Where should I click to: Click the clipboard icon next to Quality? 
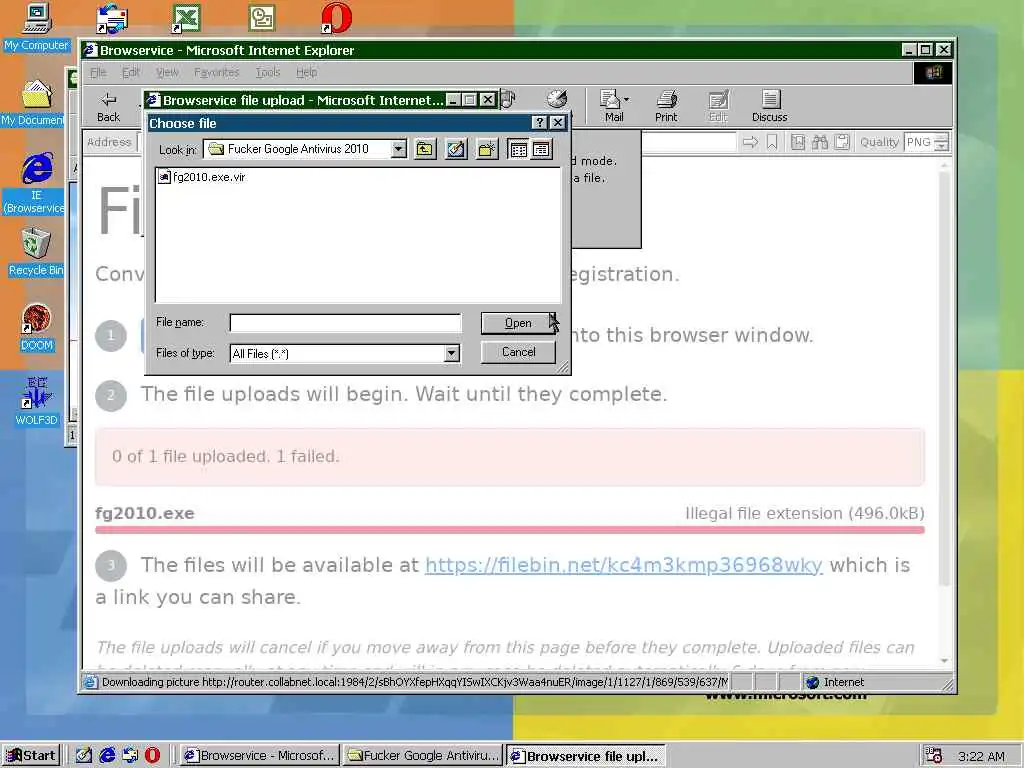(x=842, y=142)
